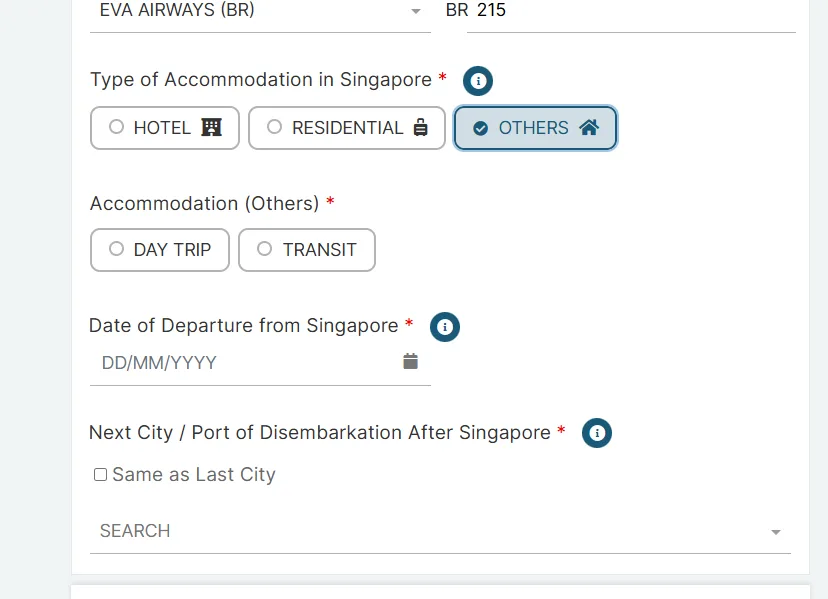Click the OTHERS accommodation button
Screen dimensions: 828x599
pos(535,128)
